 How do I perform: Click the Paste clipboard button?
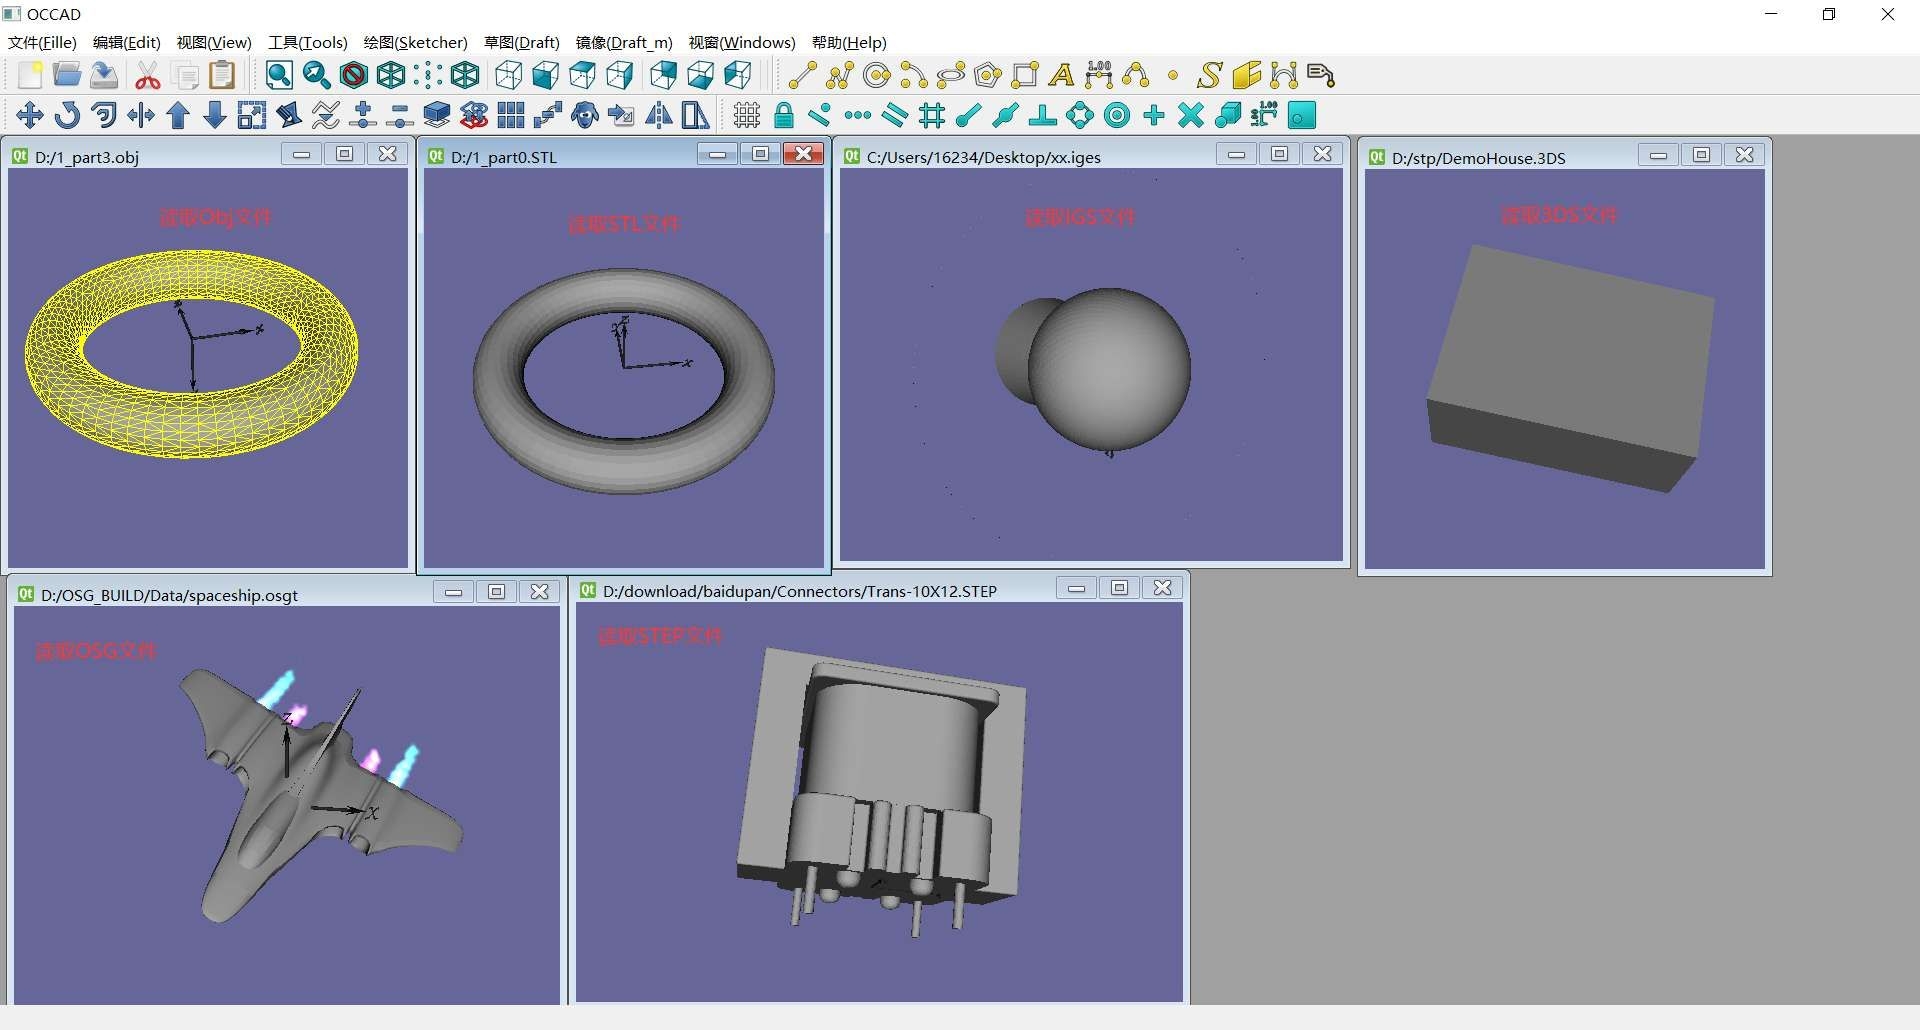click(221, 74)
